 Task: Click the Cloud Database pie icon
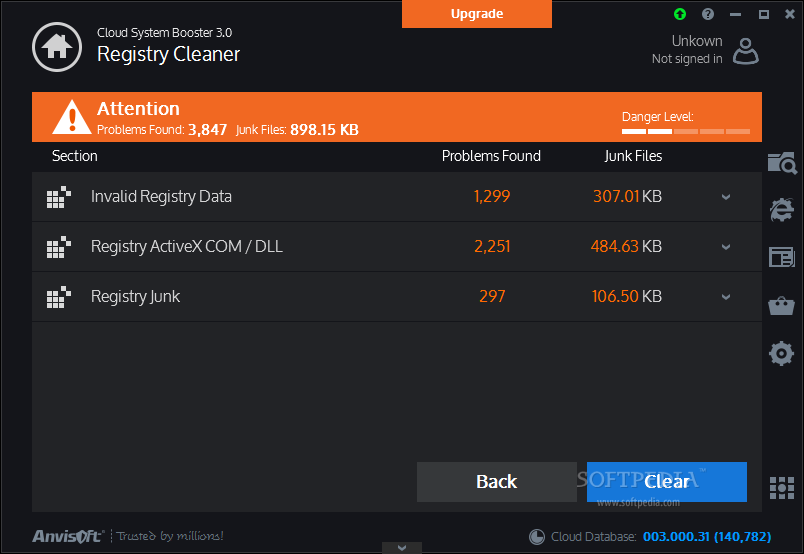[x=537, y=537]
